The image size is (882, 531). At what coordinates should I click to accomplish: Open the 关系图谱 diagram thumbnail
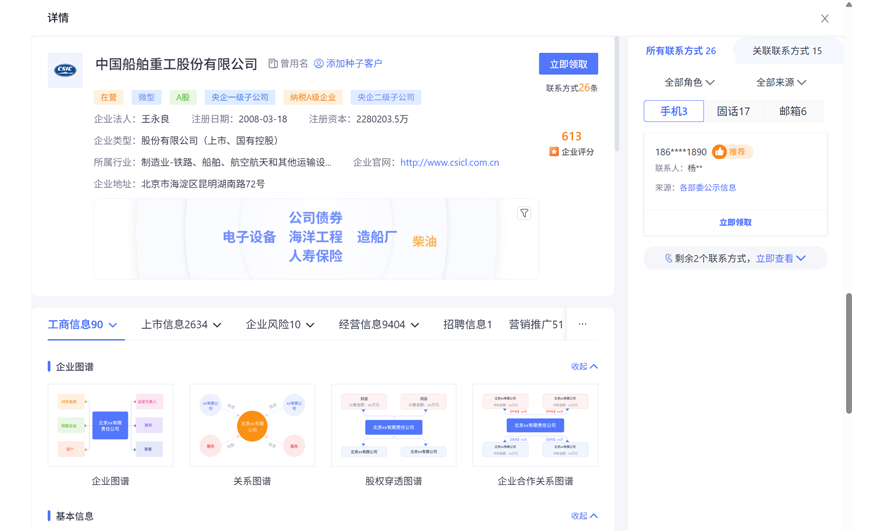click(252, 425)
